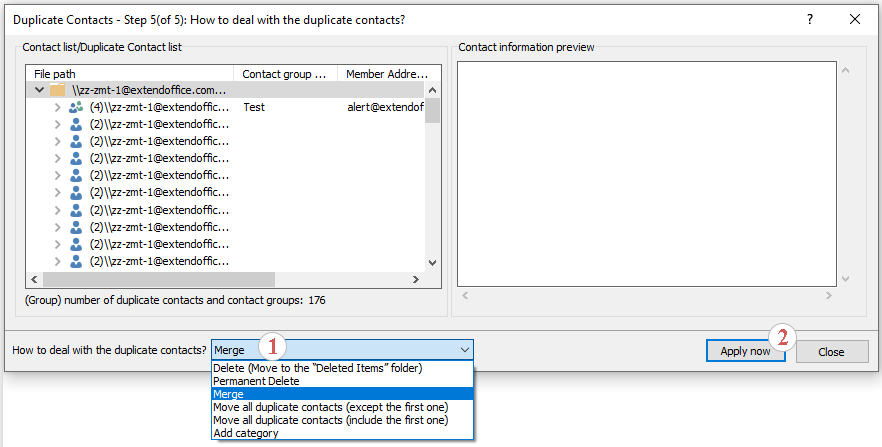Expand the last visible duplicate contact row
Screen dimensions: 882x447
coord(57,261)
